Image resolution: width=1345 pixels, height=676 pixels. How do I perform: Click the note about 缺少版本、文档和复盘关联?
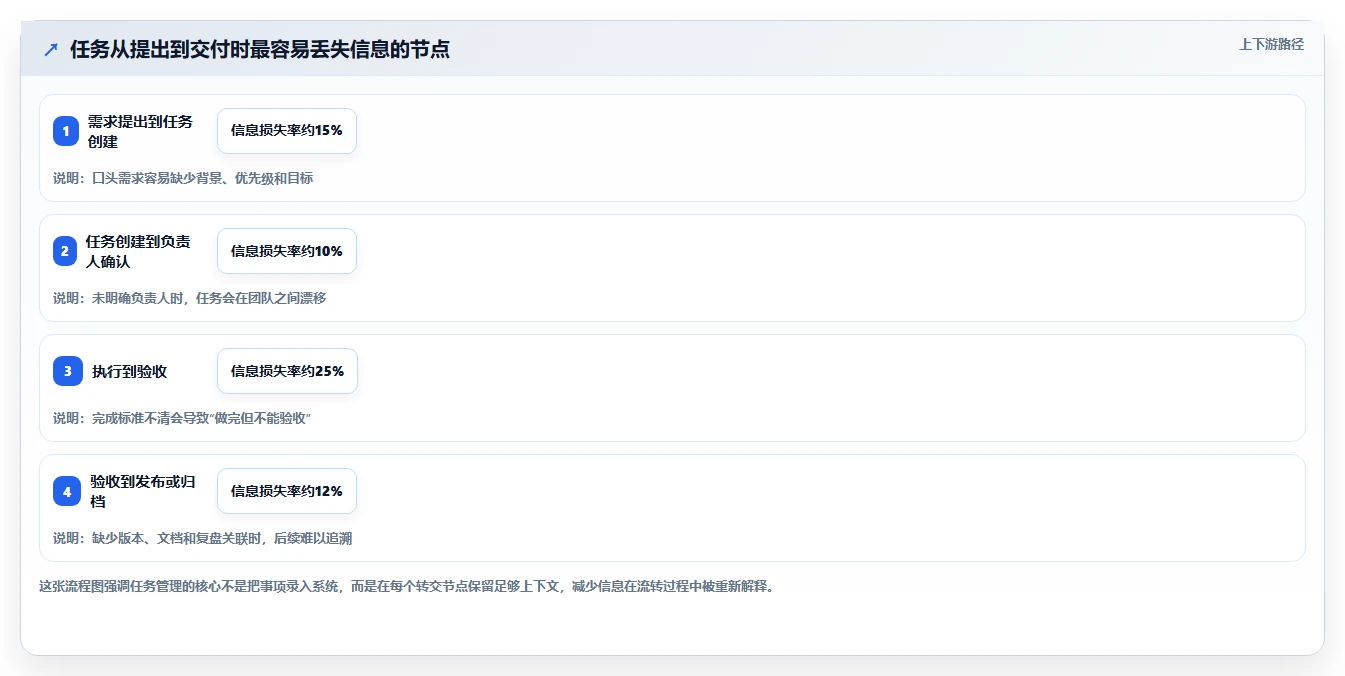click(203, 538)
